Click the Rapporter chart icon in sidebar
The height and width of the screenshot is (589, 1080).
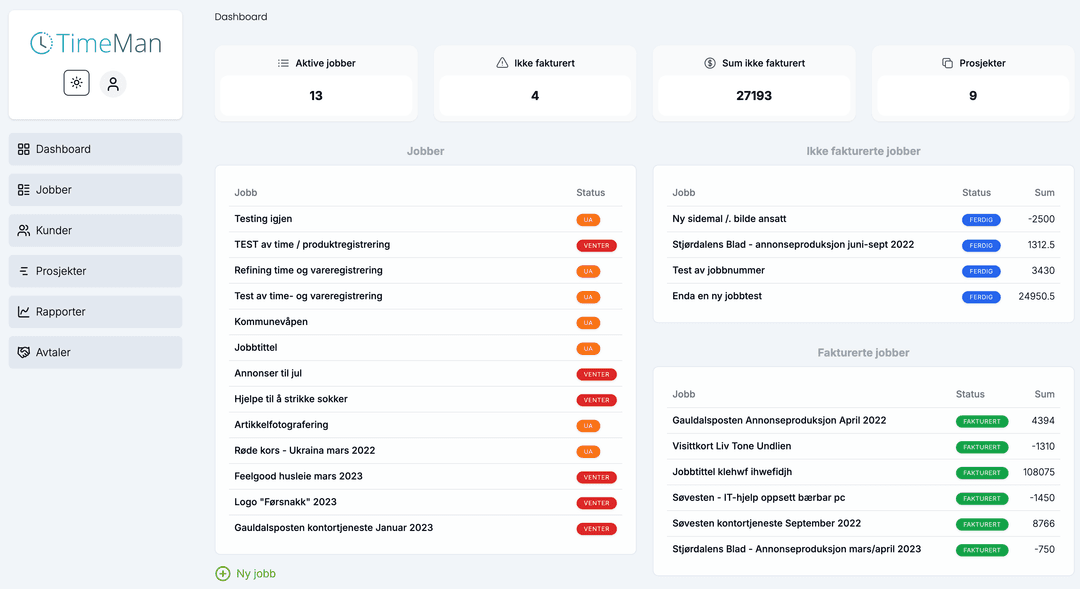(x=24, y=312)
